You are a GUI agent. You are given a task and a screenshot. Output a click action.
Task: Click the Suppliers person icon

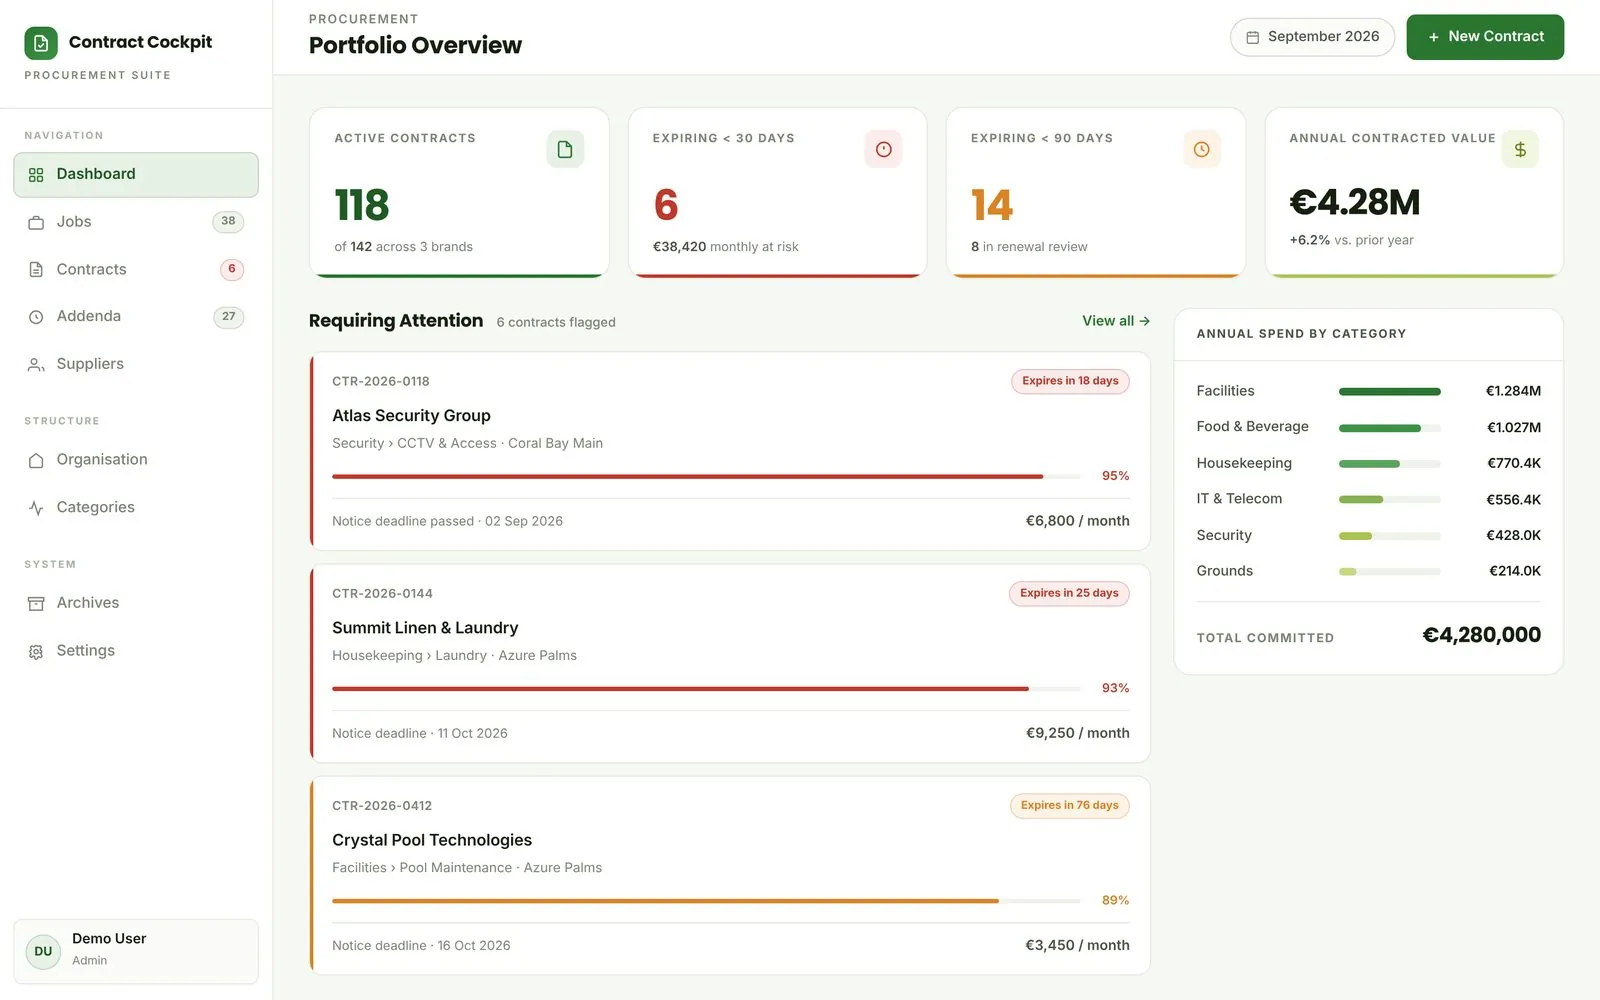click(x=36, y=365)
